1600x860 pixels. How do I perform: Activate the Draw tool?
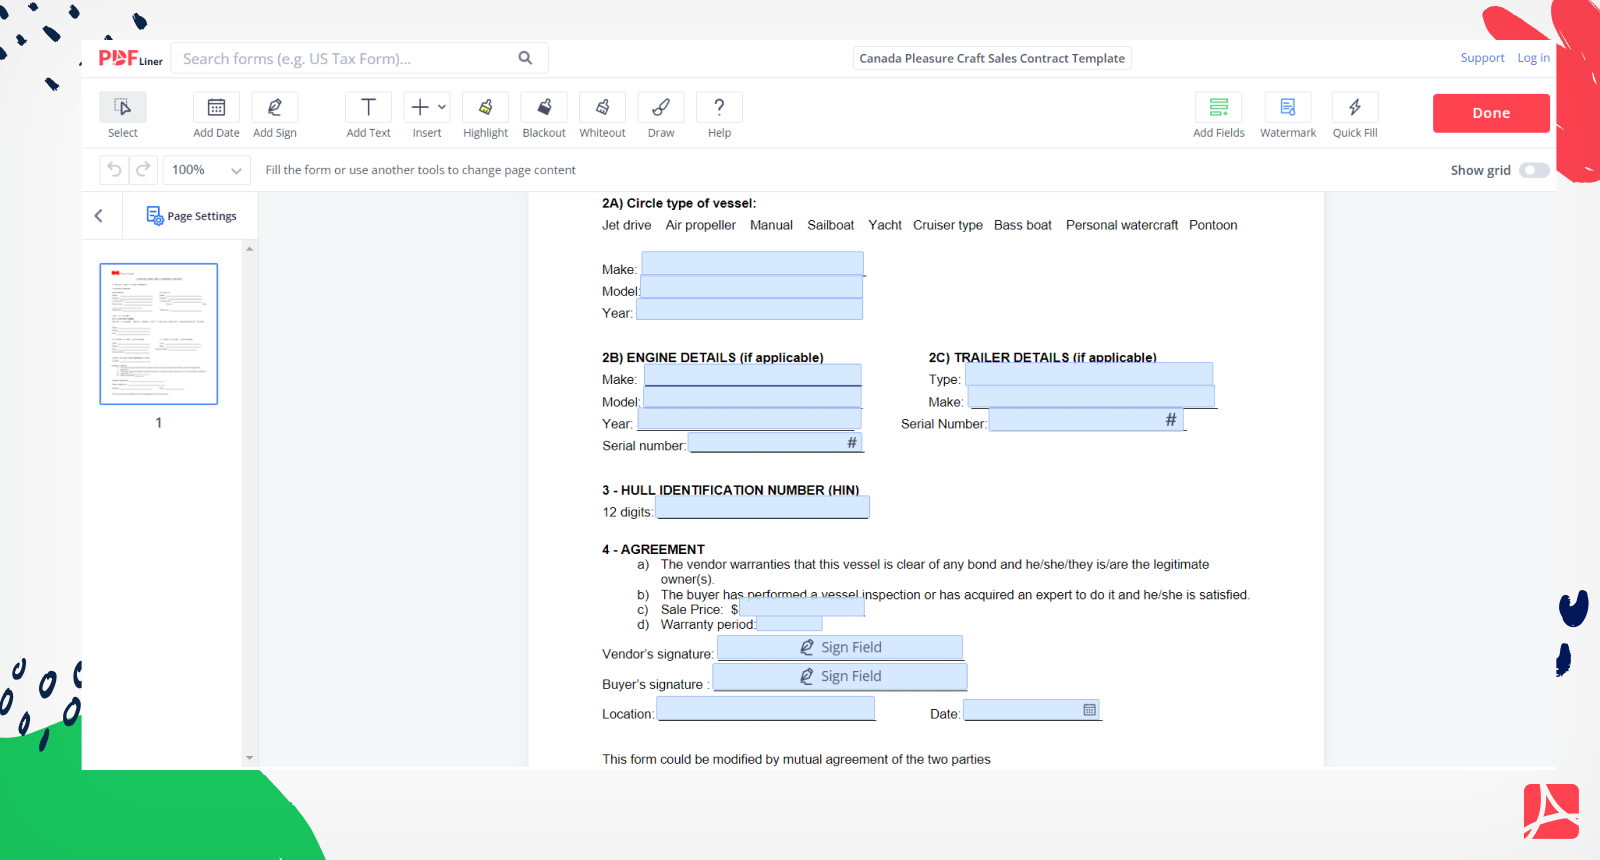(x=661, y=115)
